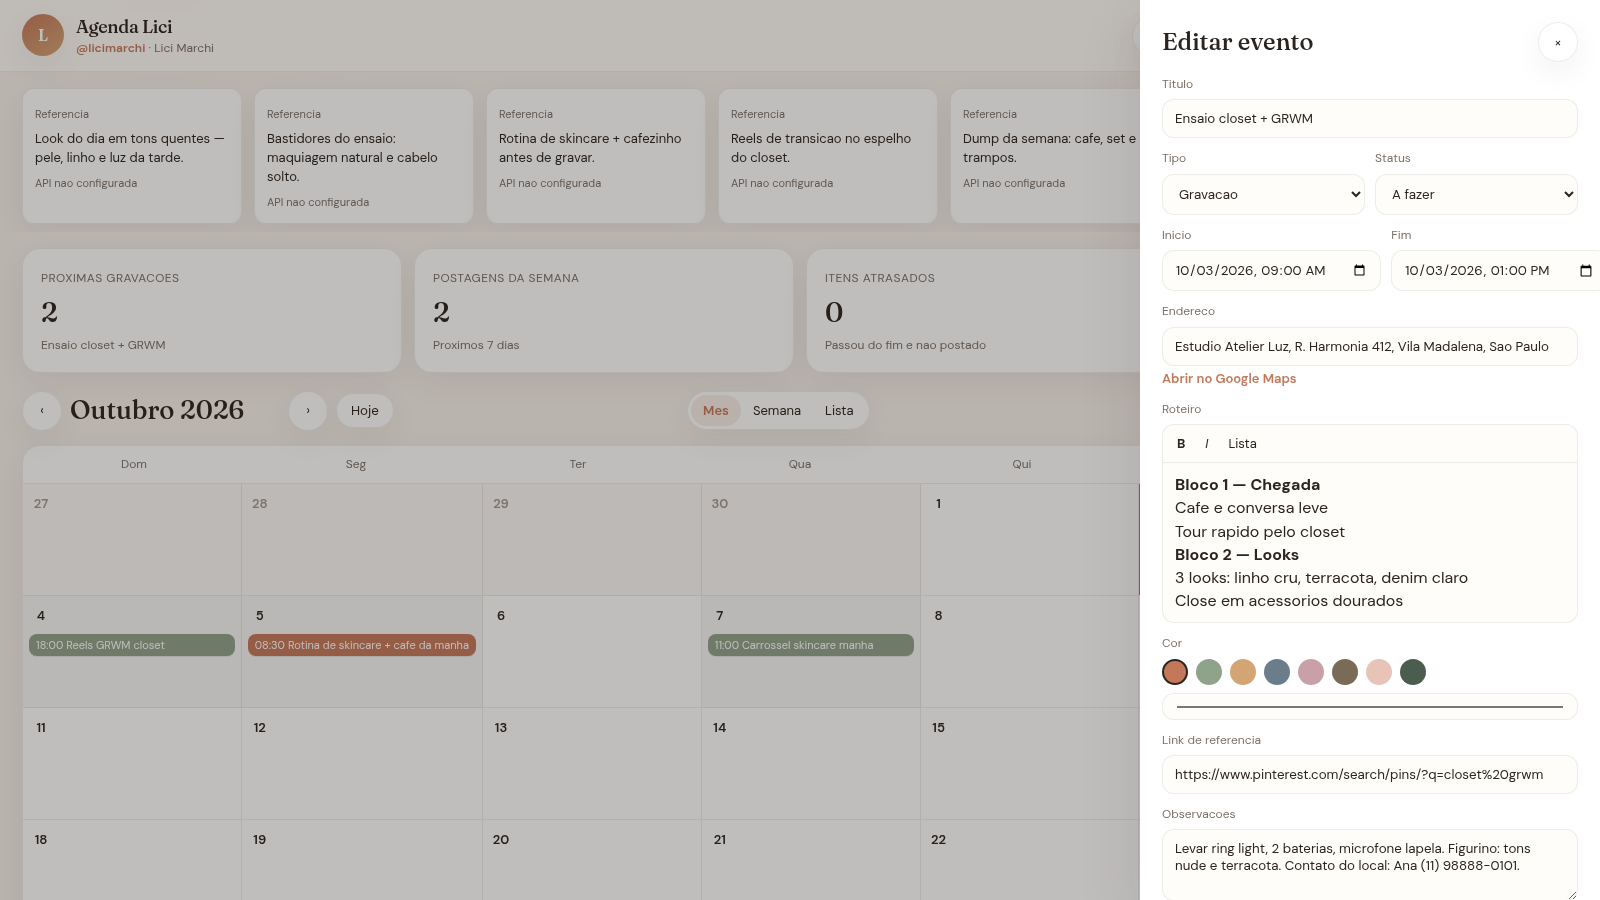Viewport: 1600px width, 900px height.
Task: Open the Tipo dropdown showing Gravacao
Action: [x=1263, y=195]
